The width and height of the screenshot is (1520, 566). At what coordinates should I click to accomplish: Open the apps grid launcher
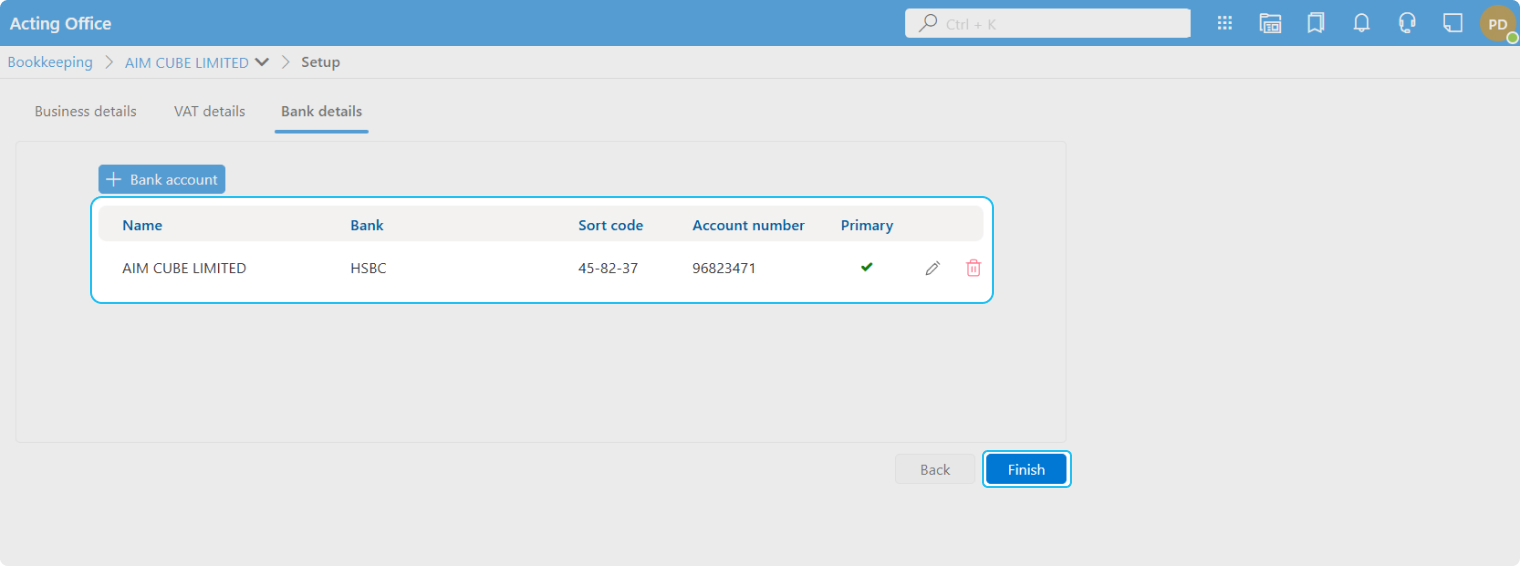1224,23
